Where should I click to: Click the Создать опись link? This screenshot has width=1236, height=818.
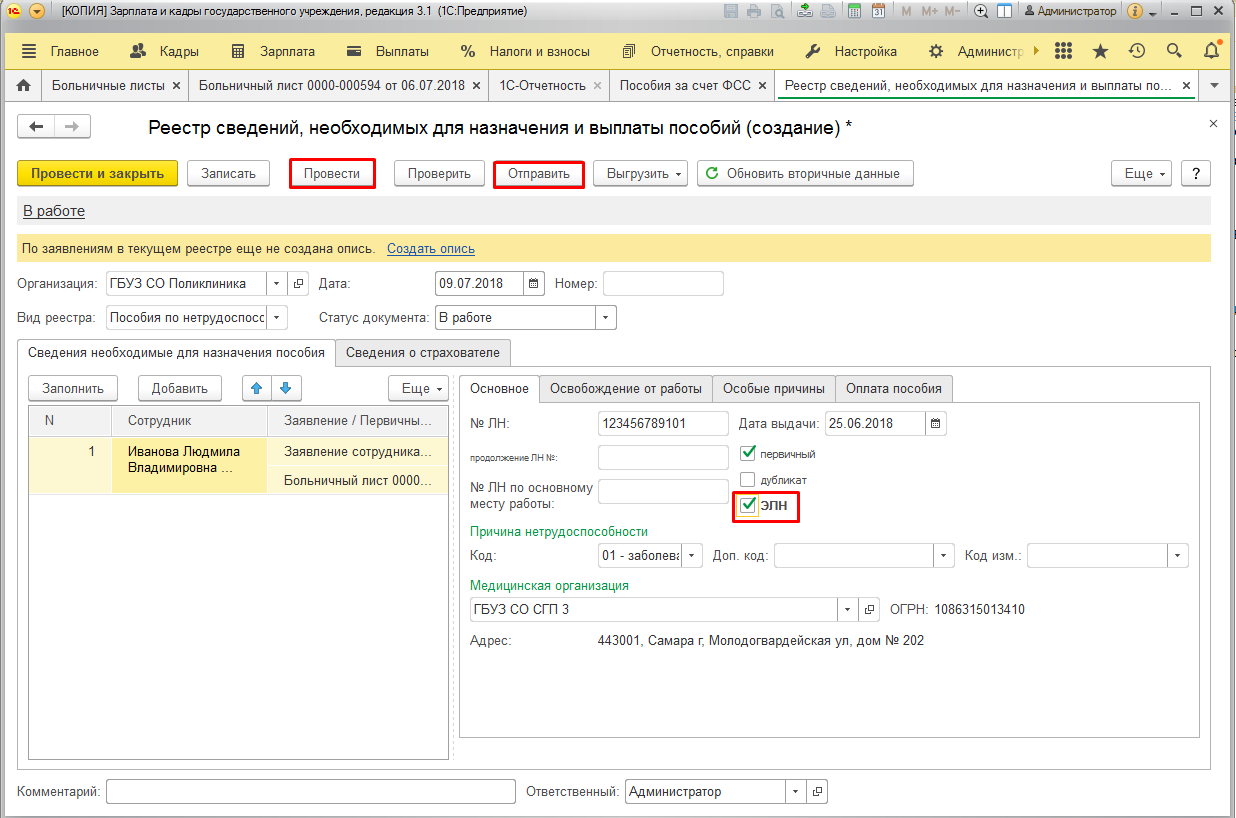pos(431,249)
